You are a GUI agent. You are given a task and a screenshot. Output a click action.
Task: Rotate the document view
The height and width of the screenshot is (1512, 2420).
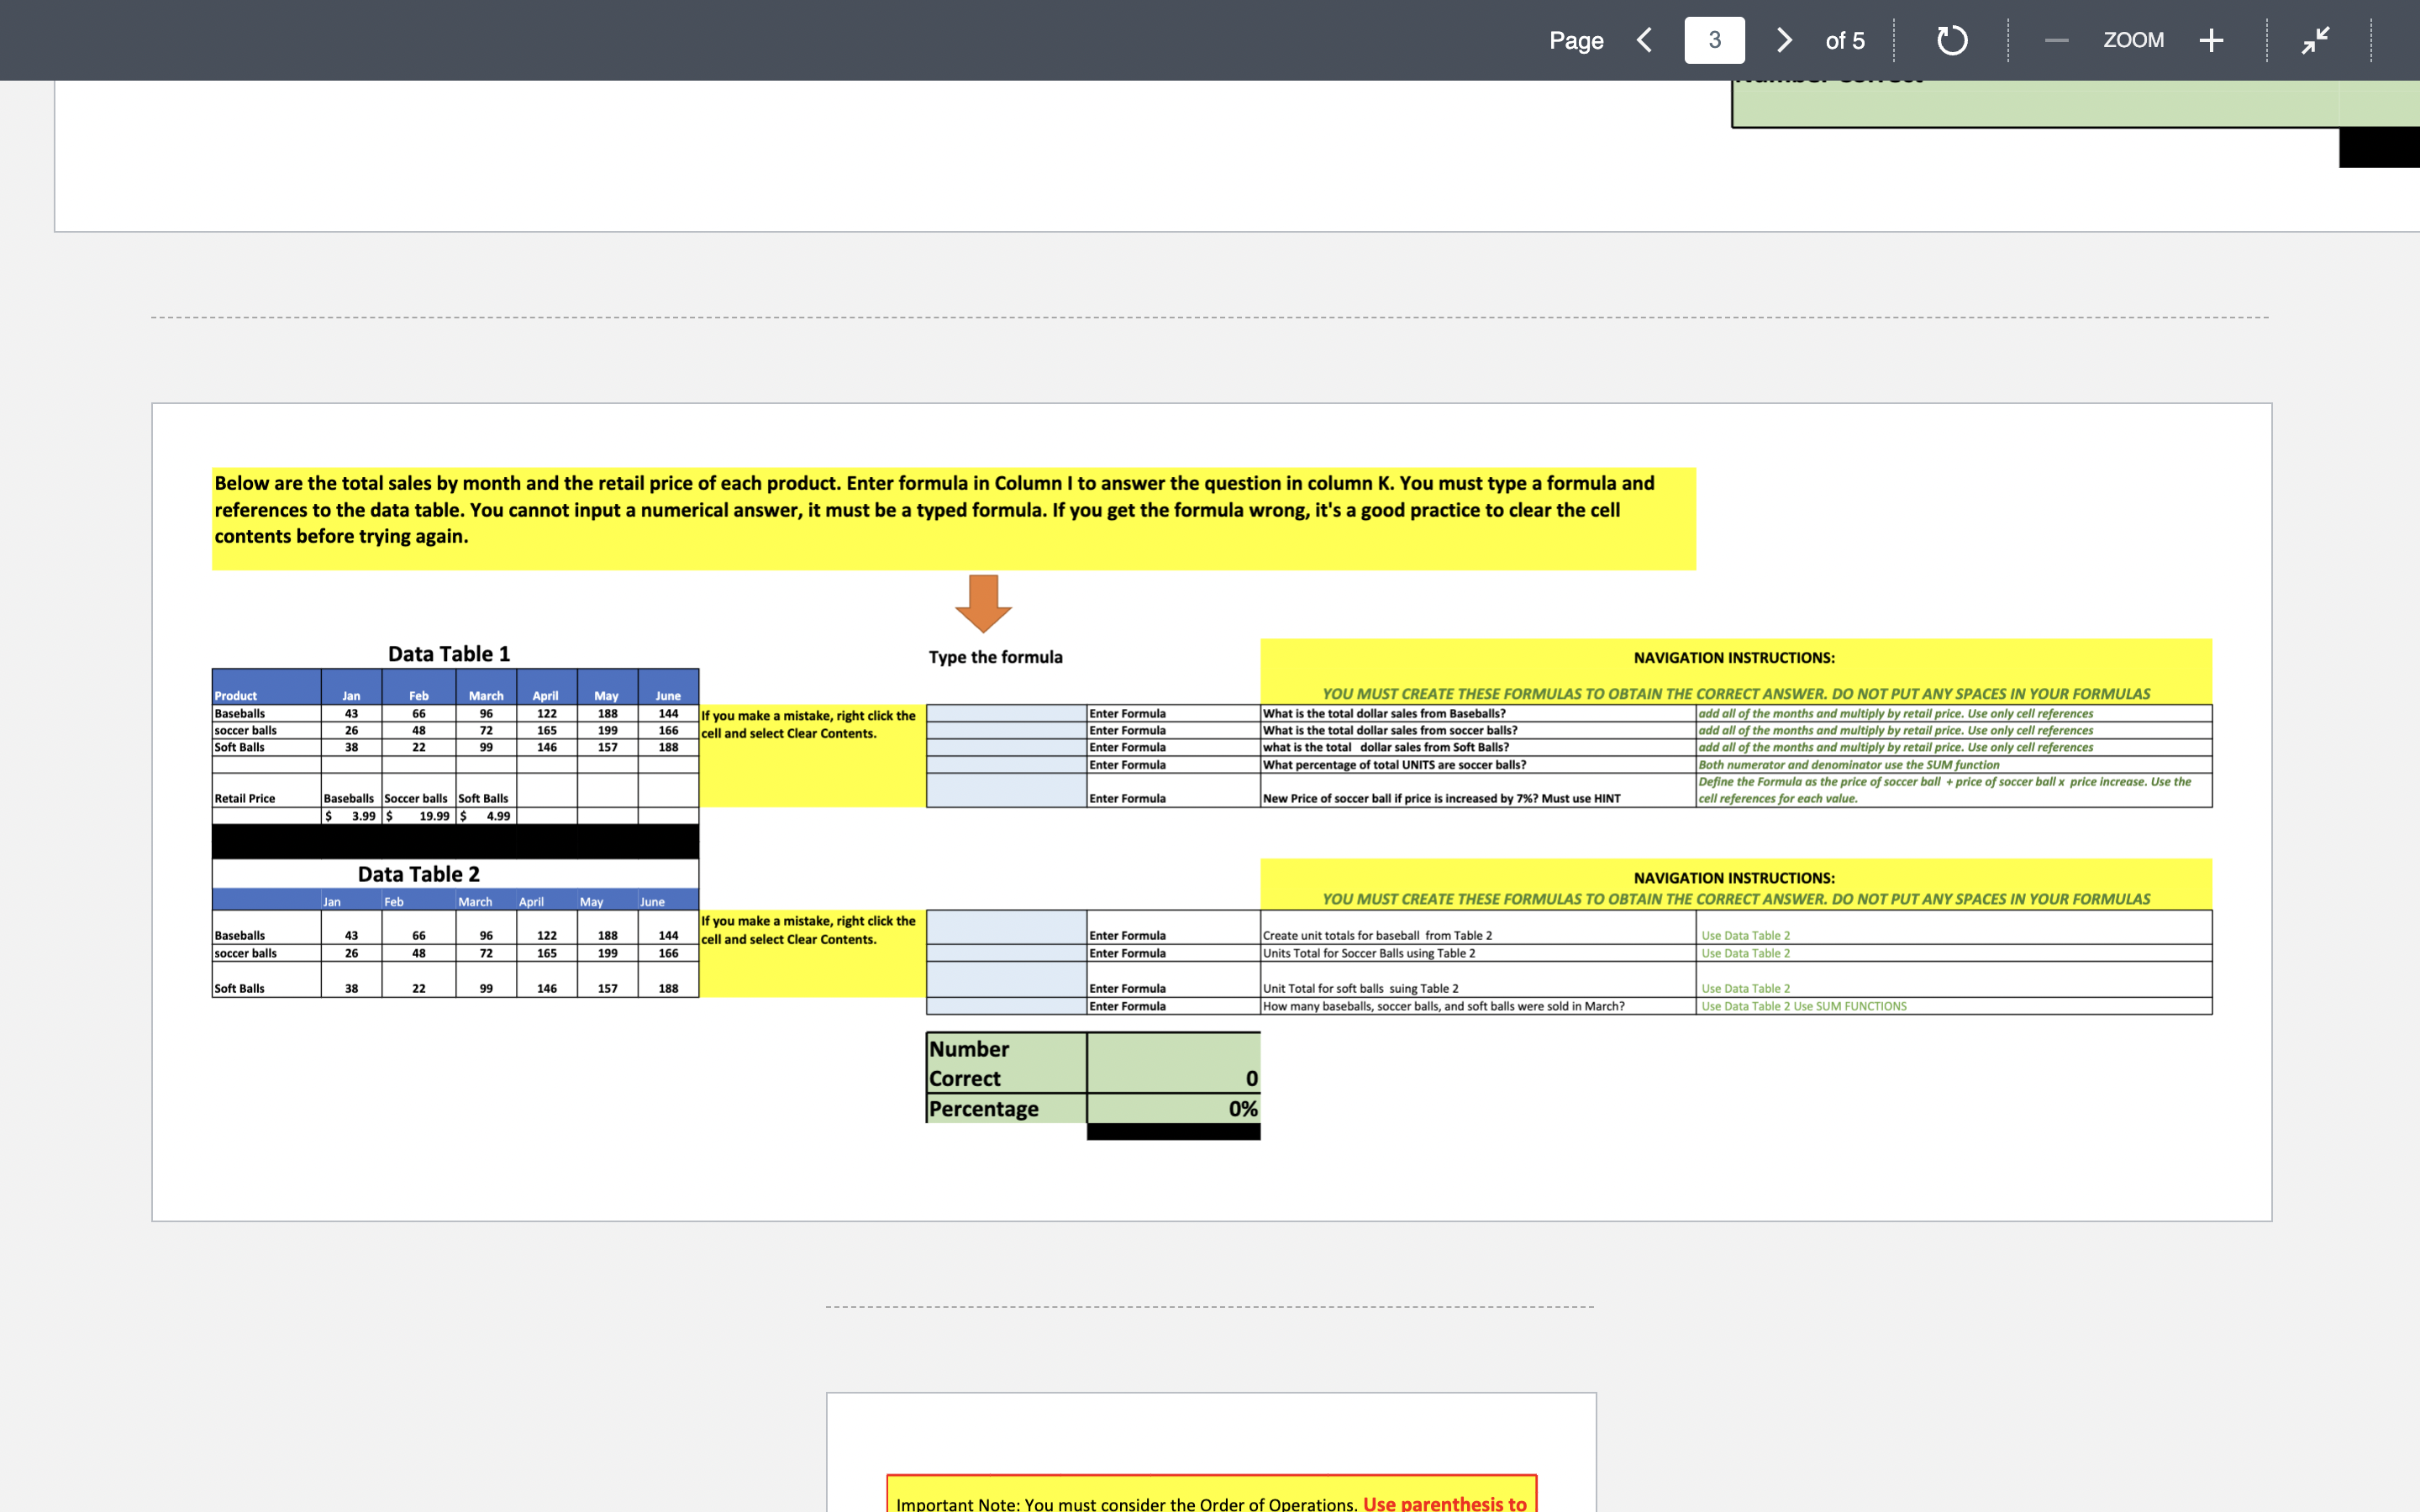tap(1950, 40)
